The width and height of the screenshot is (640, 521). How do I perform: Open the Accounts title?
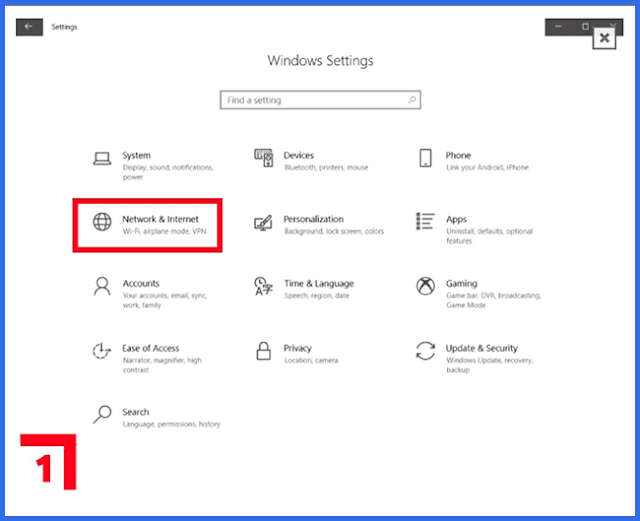click(x=141, y=283)
